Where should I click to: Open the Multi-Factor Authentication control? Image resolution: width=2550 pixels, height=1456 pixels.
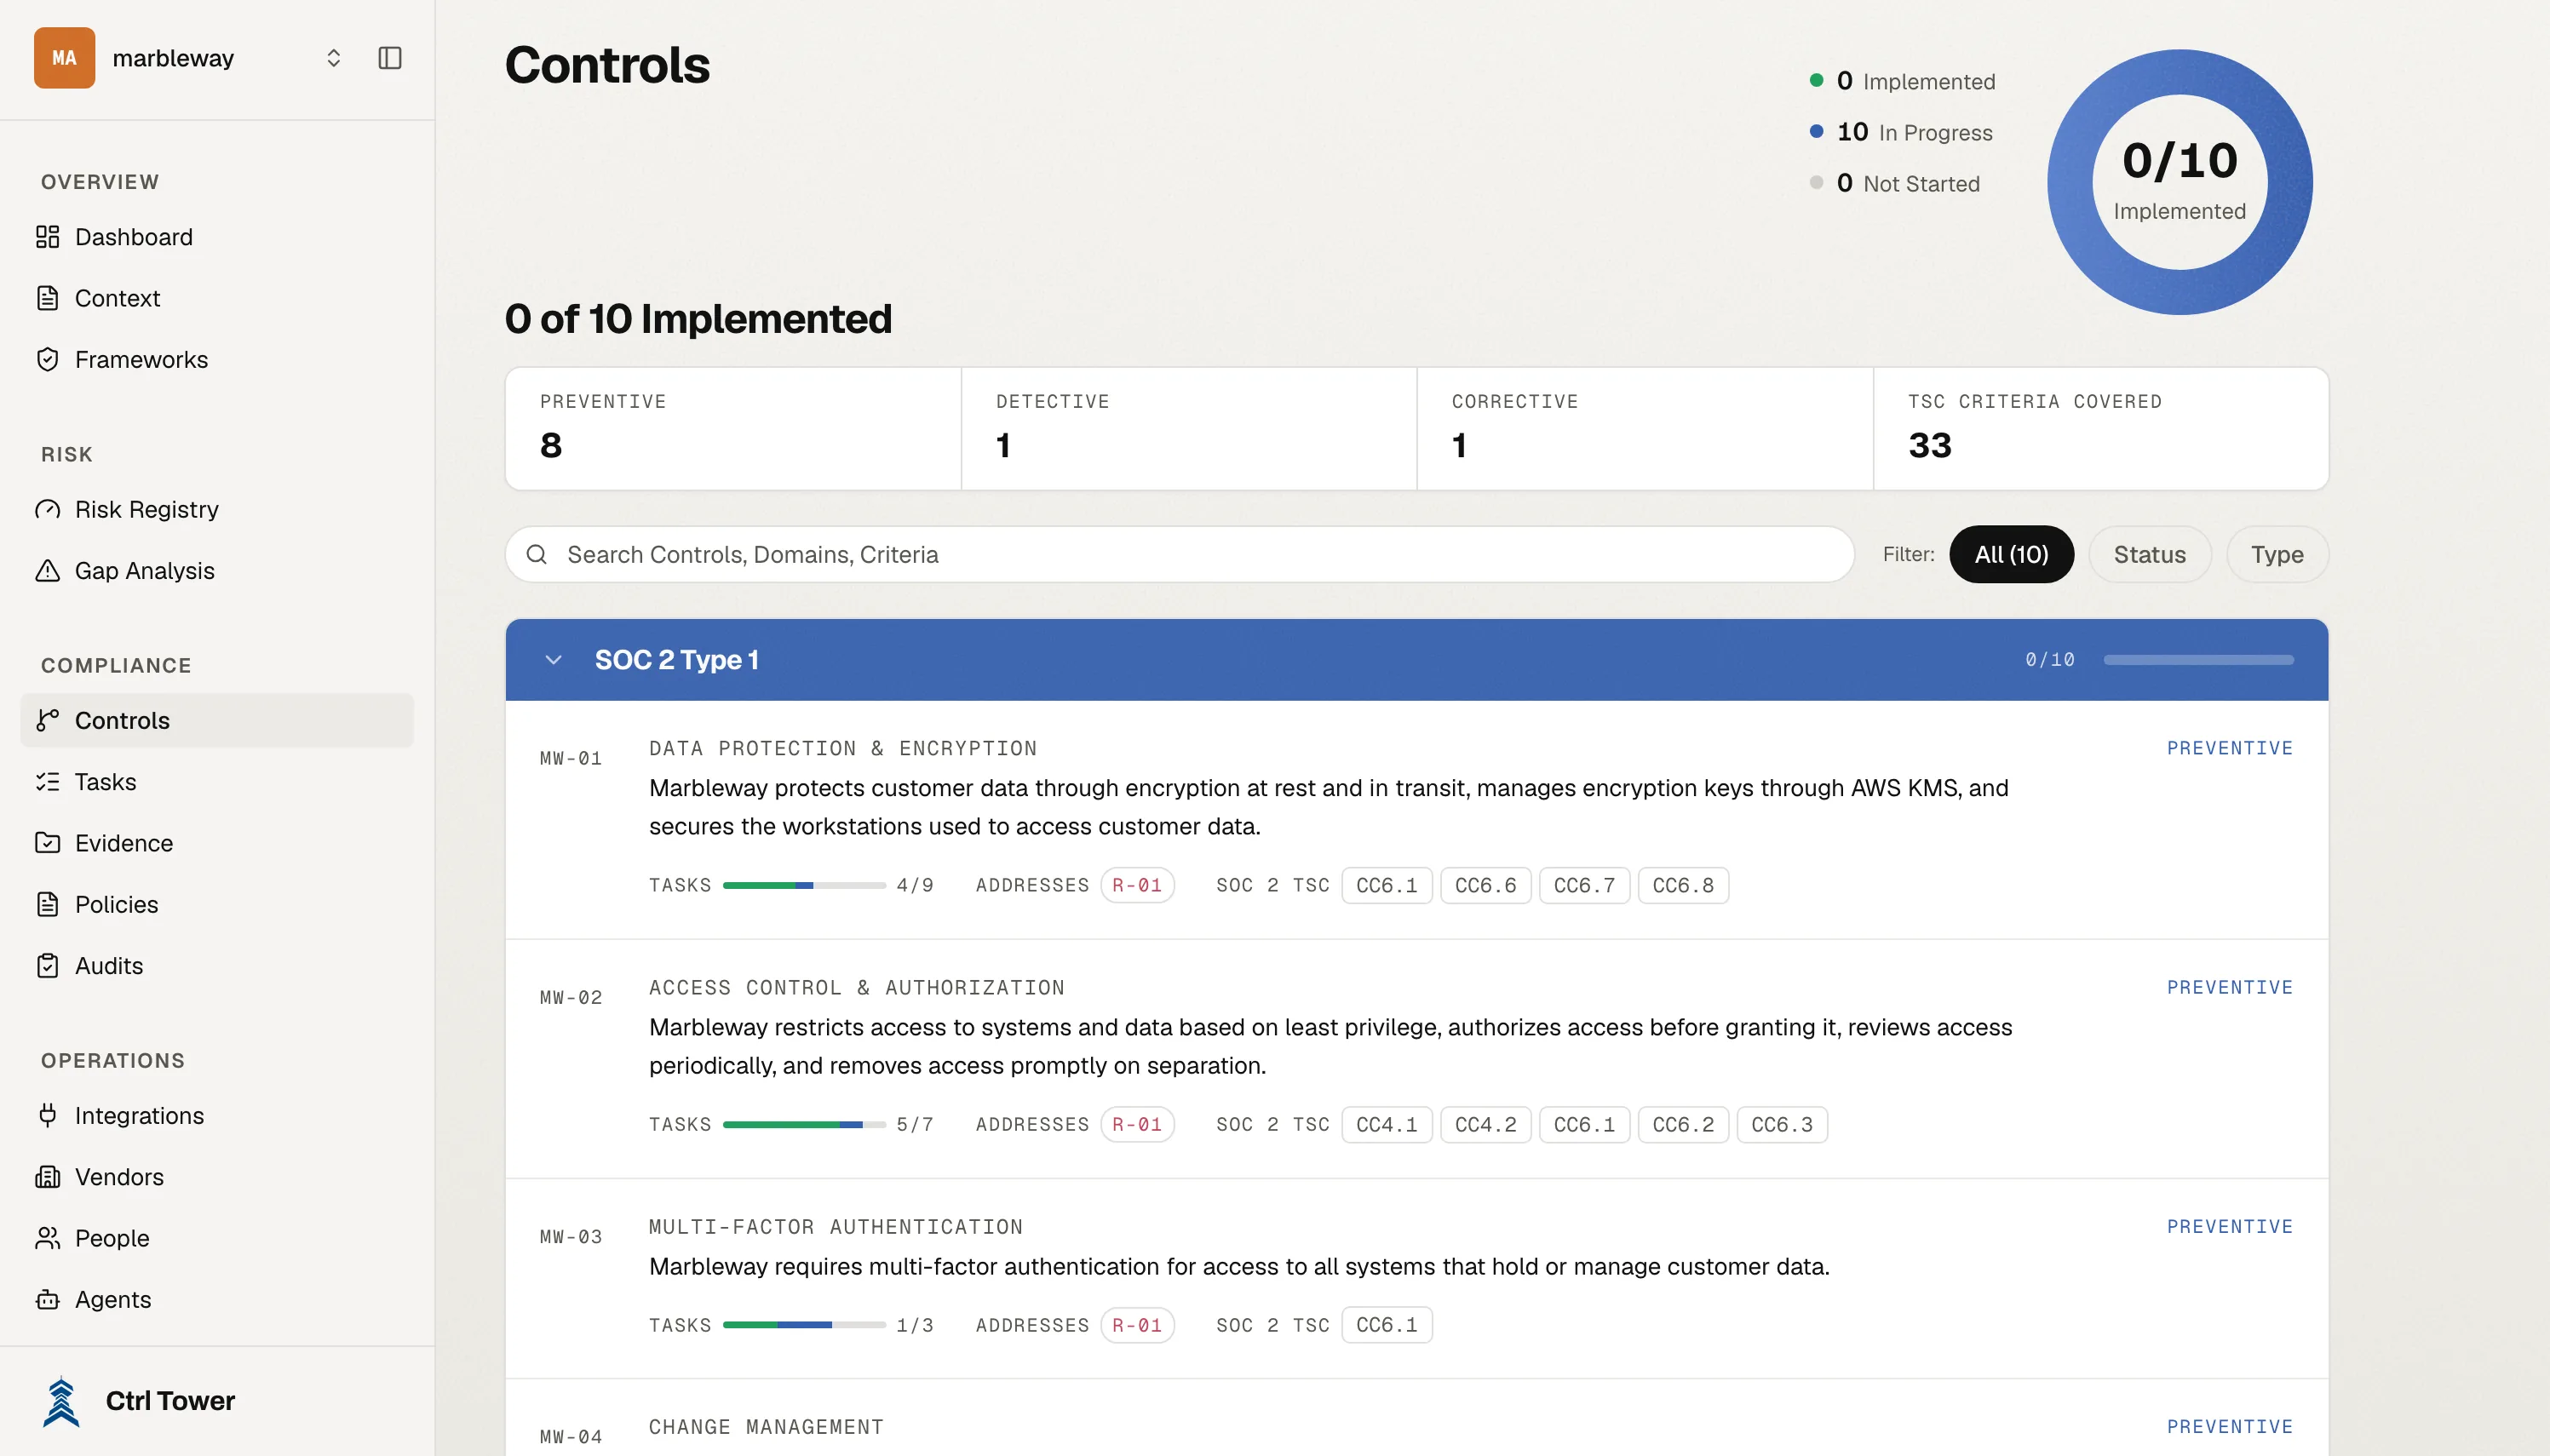[x=1417, y=1278]
